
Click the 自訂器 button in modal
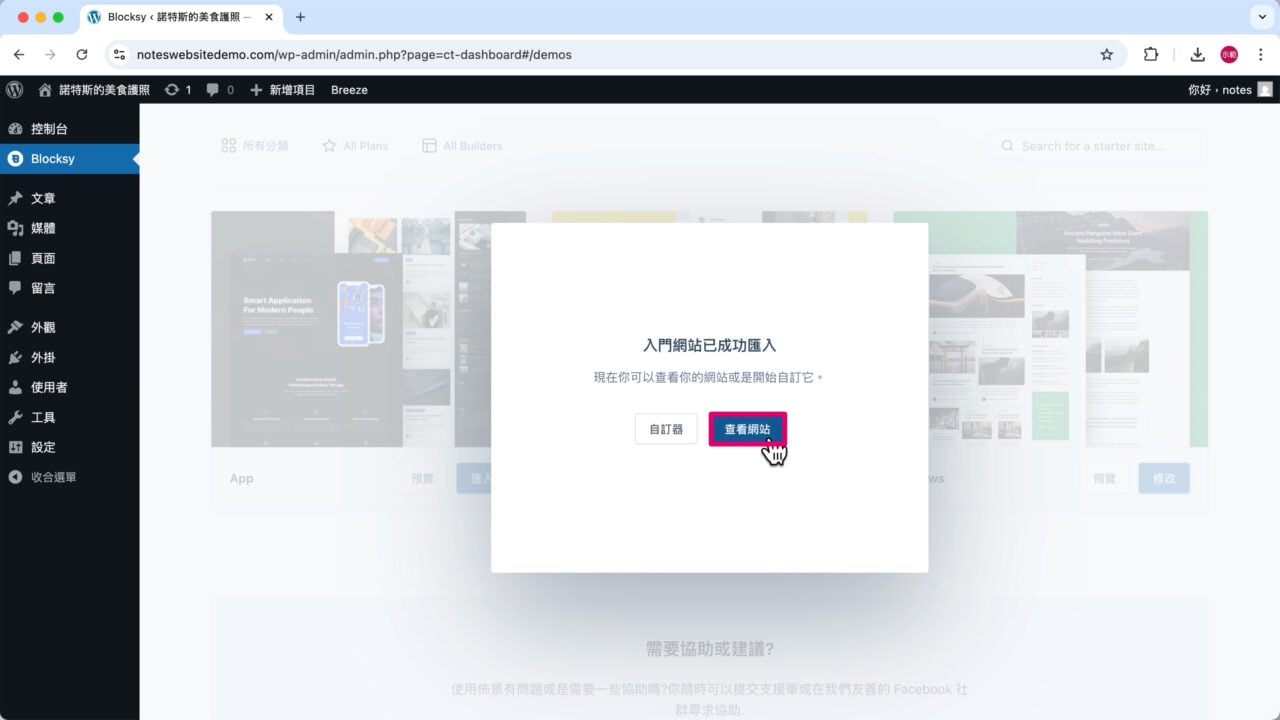665,428
